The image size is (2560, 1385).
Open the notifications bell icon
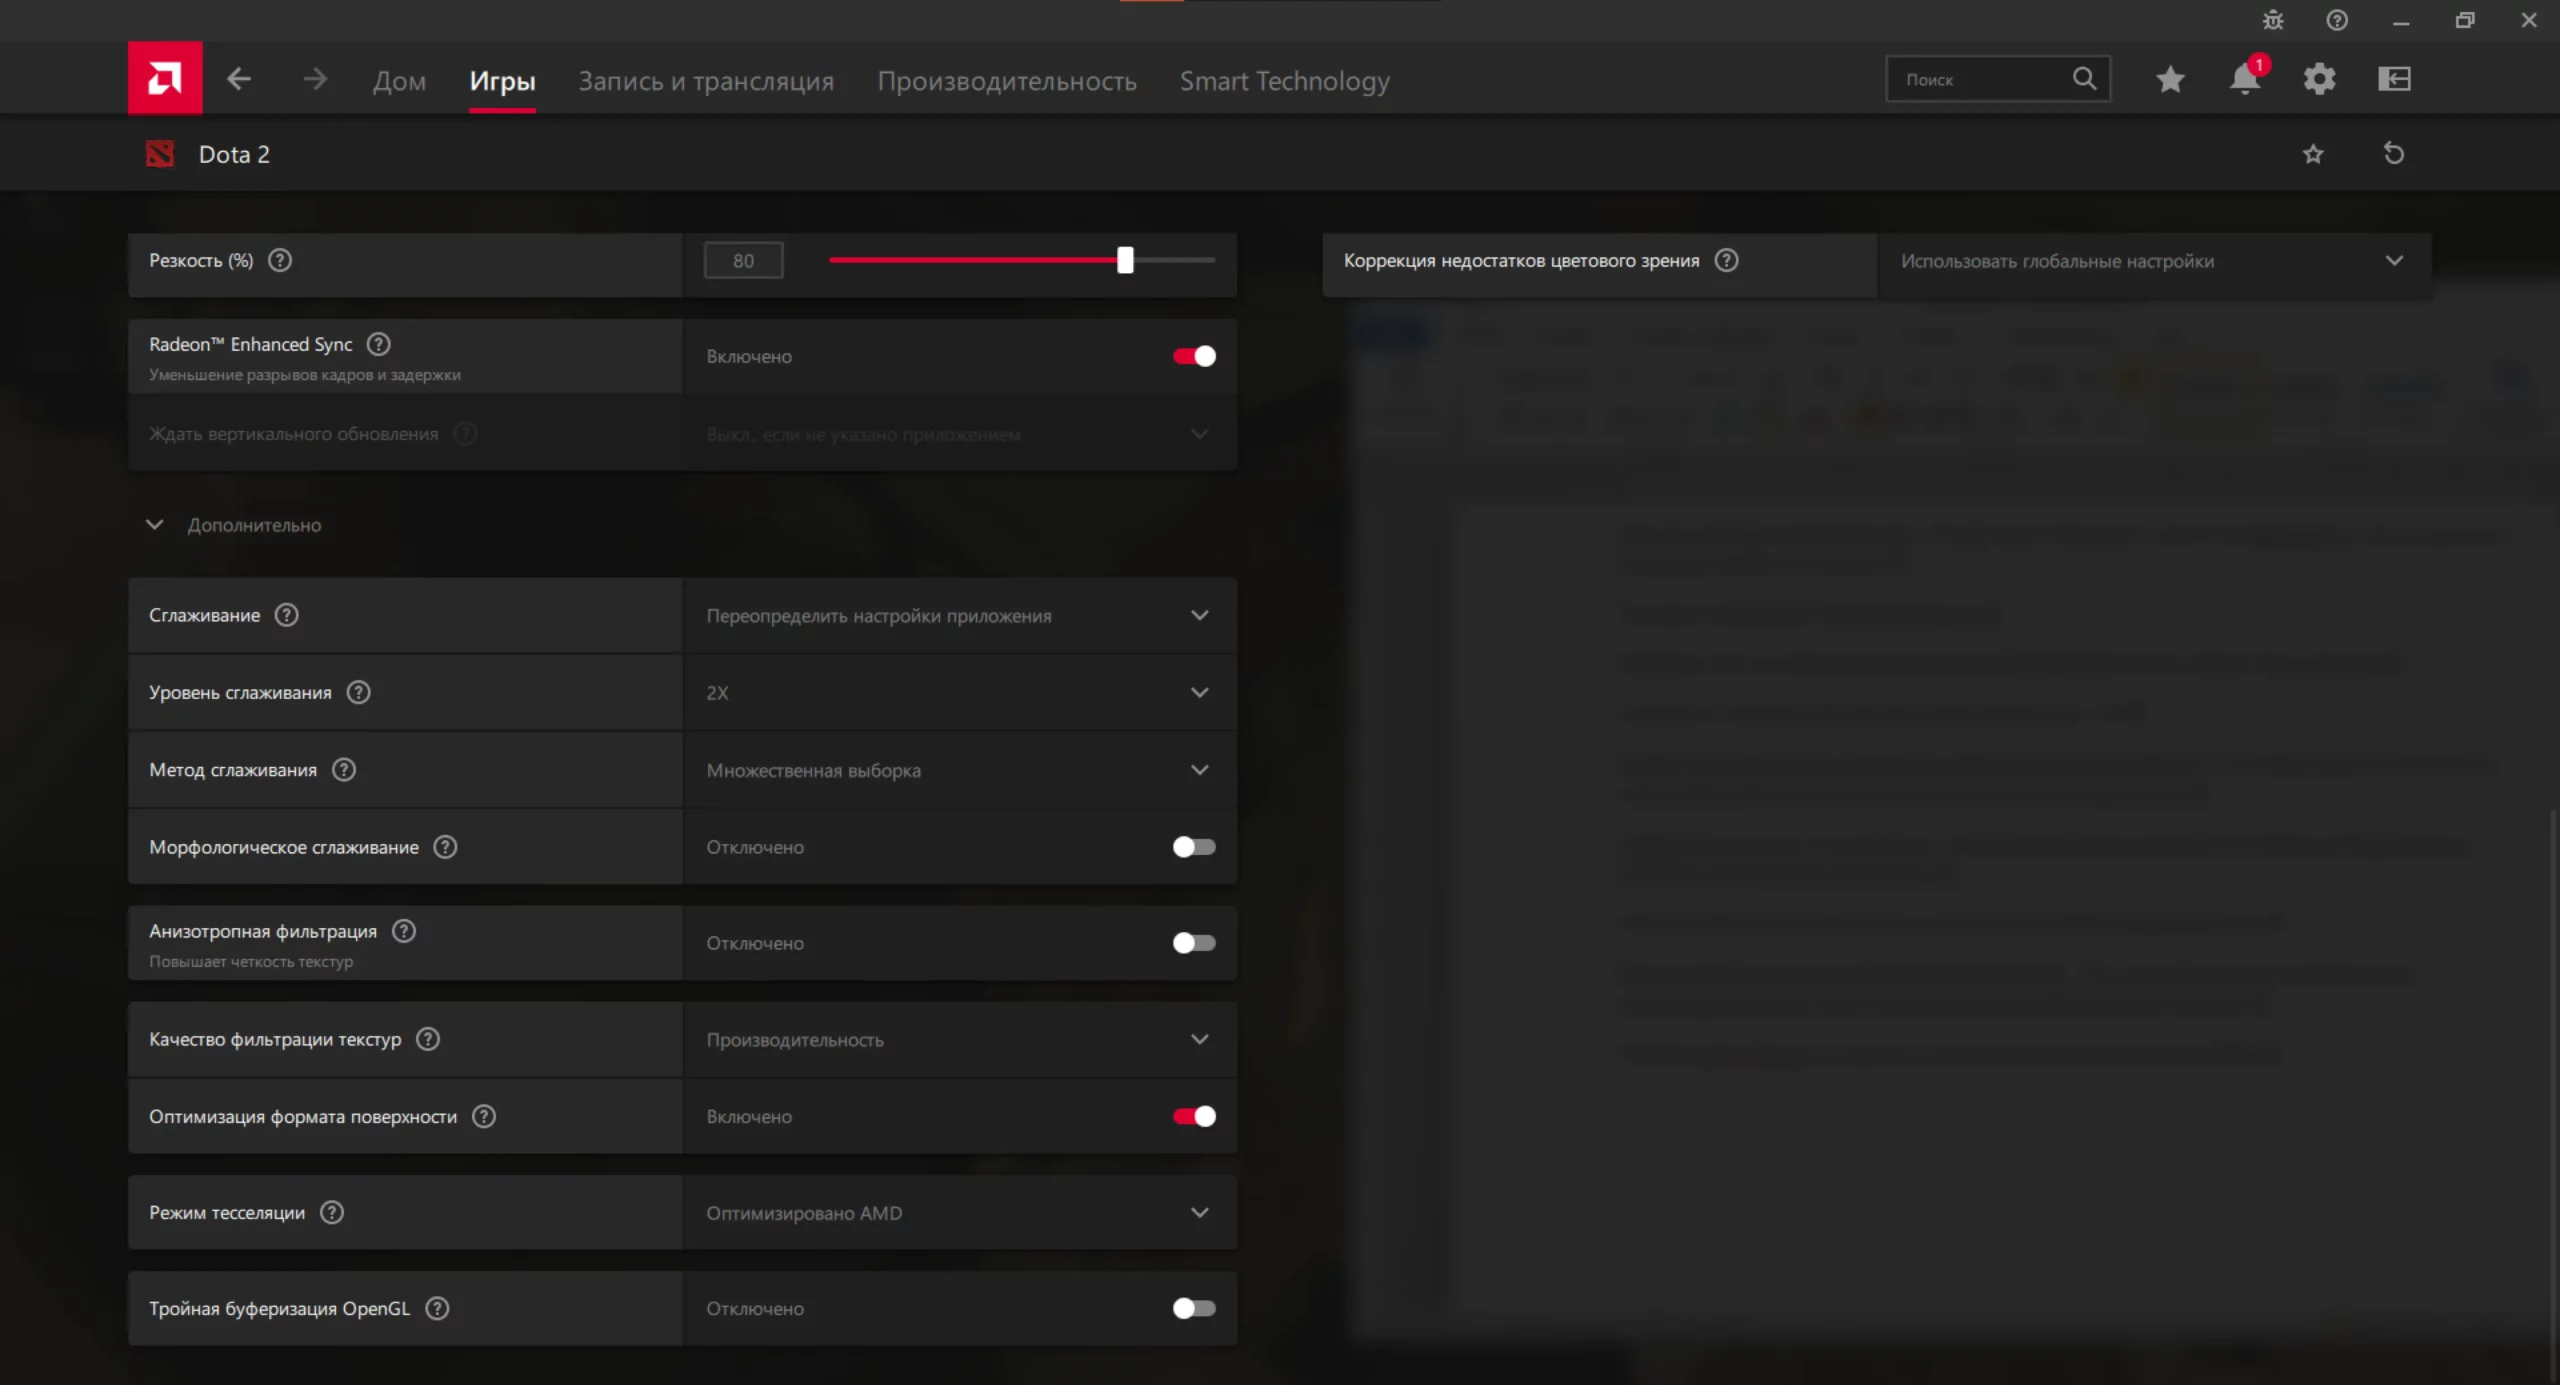tap(2244, 79)
